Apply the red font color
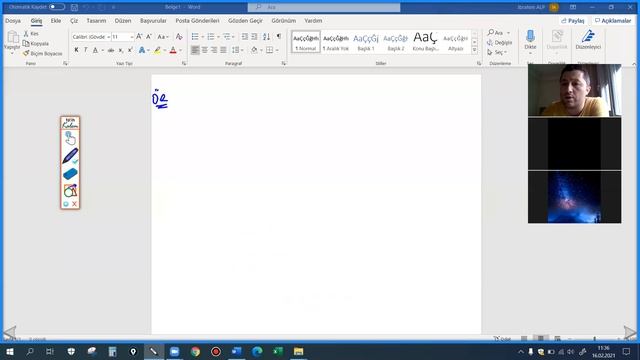This screenshot has height=360, width=640. click(173, 50)
